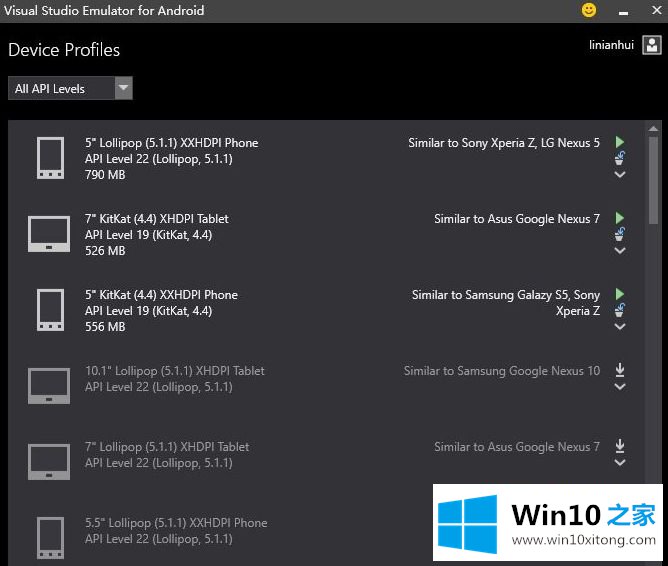
Task: Reset the 5" KitKat XXHDPI Phone image
Action: point(620,310)
